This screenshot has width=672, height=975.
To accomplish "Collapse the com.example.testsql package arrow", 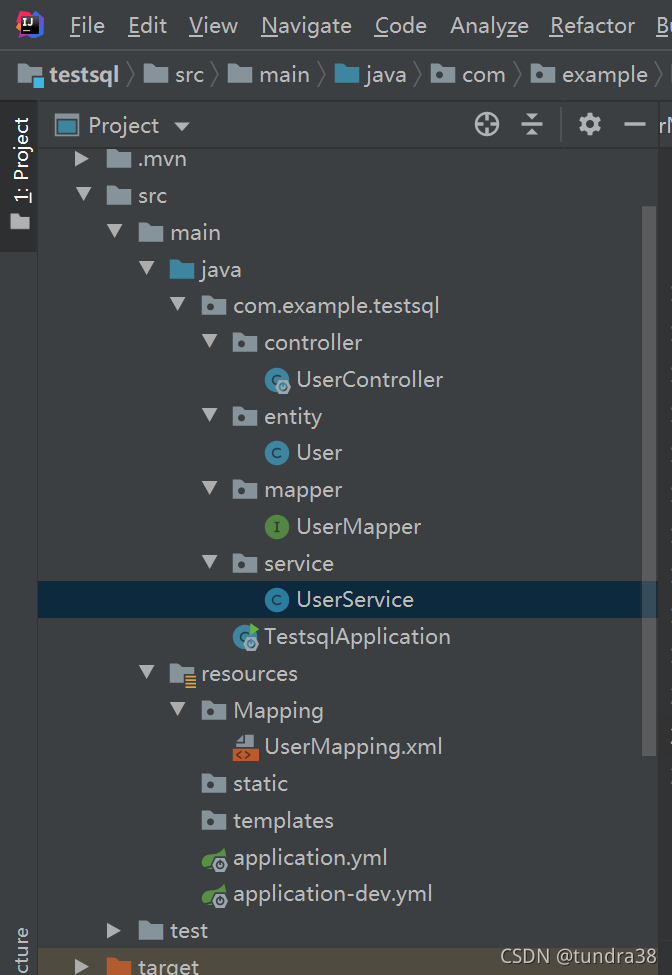I will point(178,304).
